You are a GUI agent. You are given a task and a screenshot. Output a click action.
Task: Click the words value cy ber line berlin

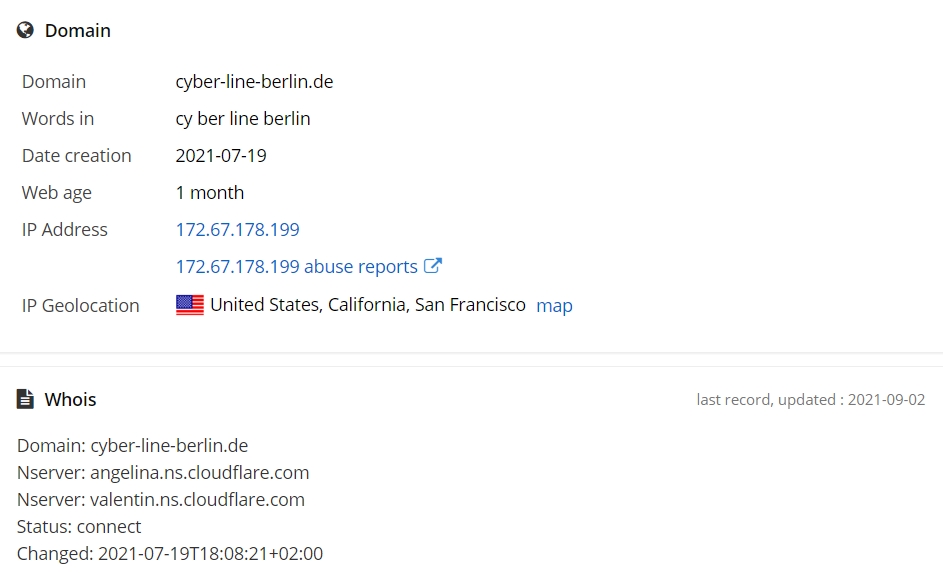pos(243,119)
